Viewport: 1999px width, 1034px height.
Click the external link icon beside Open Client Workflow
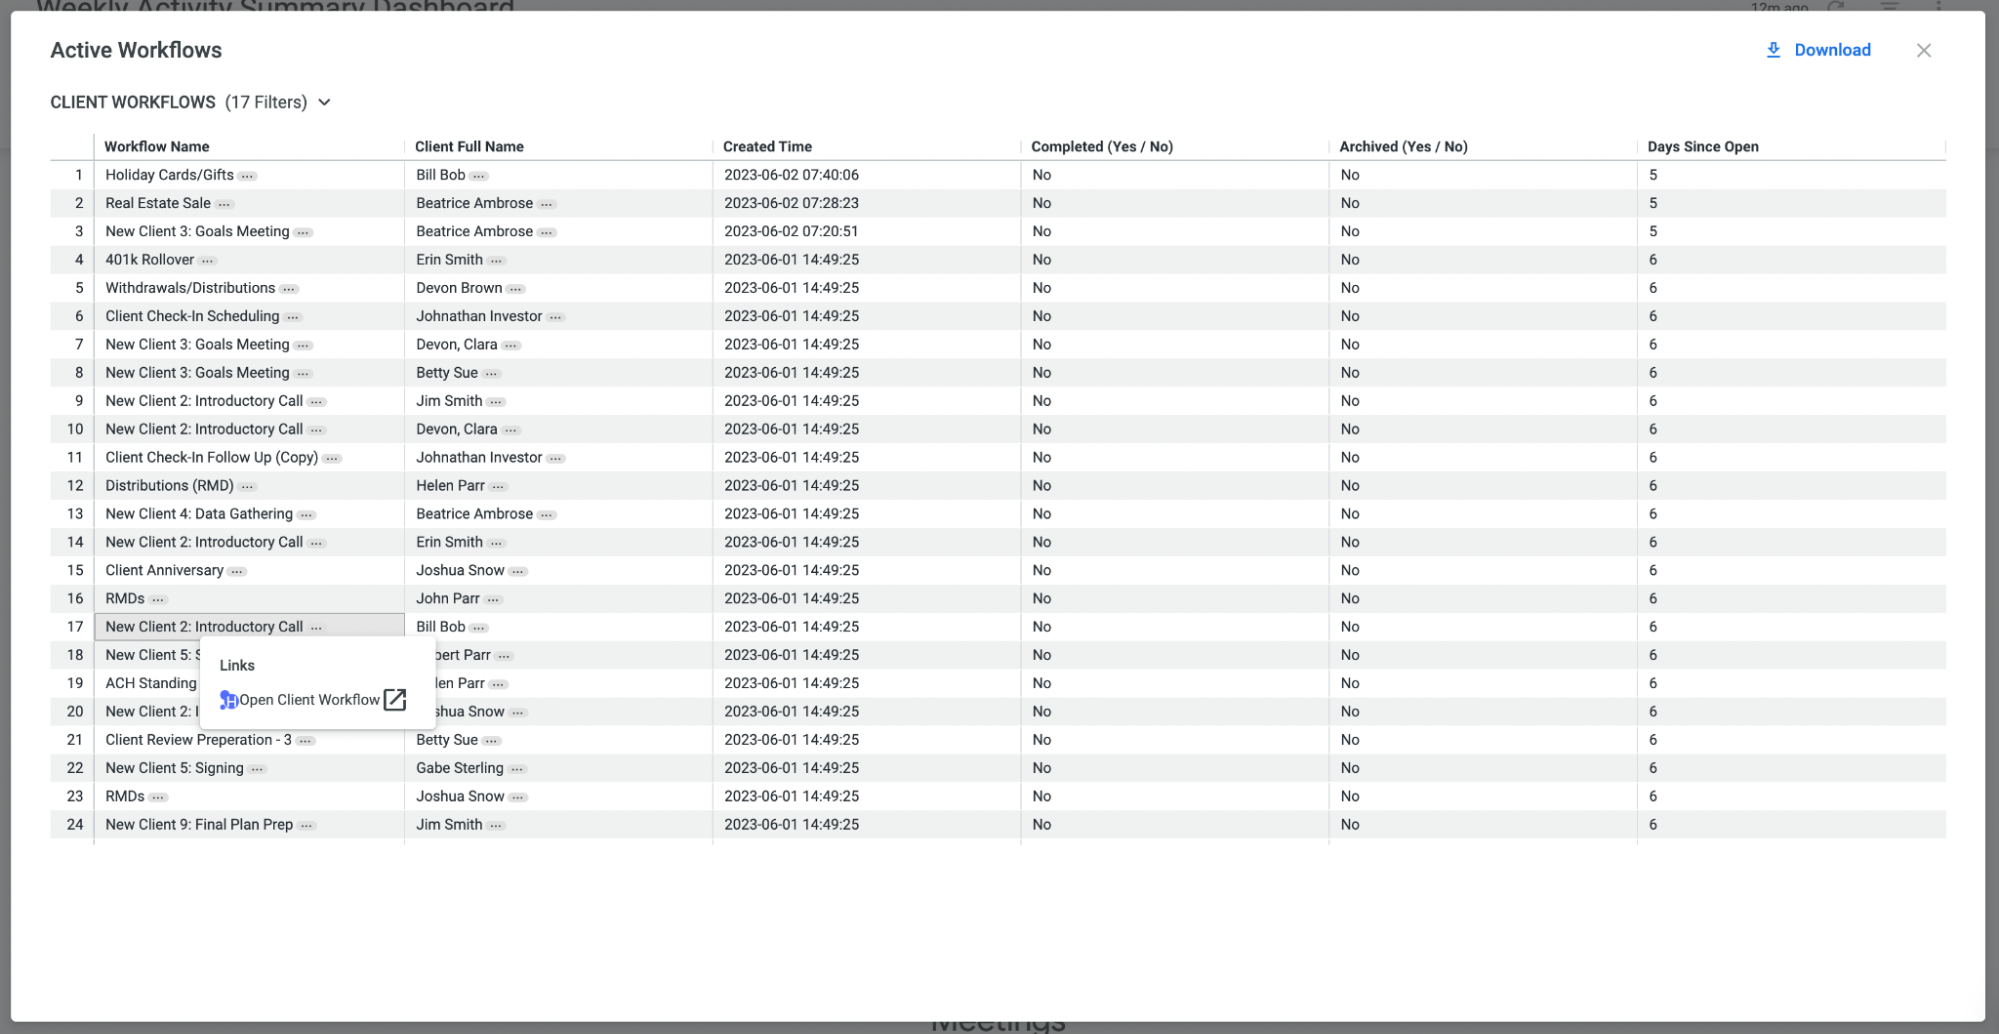click(x=395, y=700)
